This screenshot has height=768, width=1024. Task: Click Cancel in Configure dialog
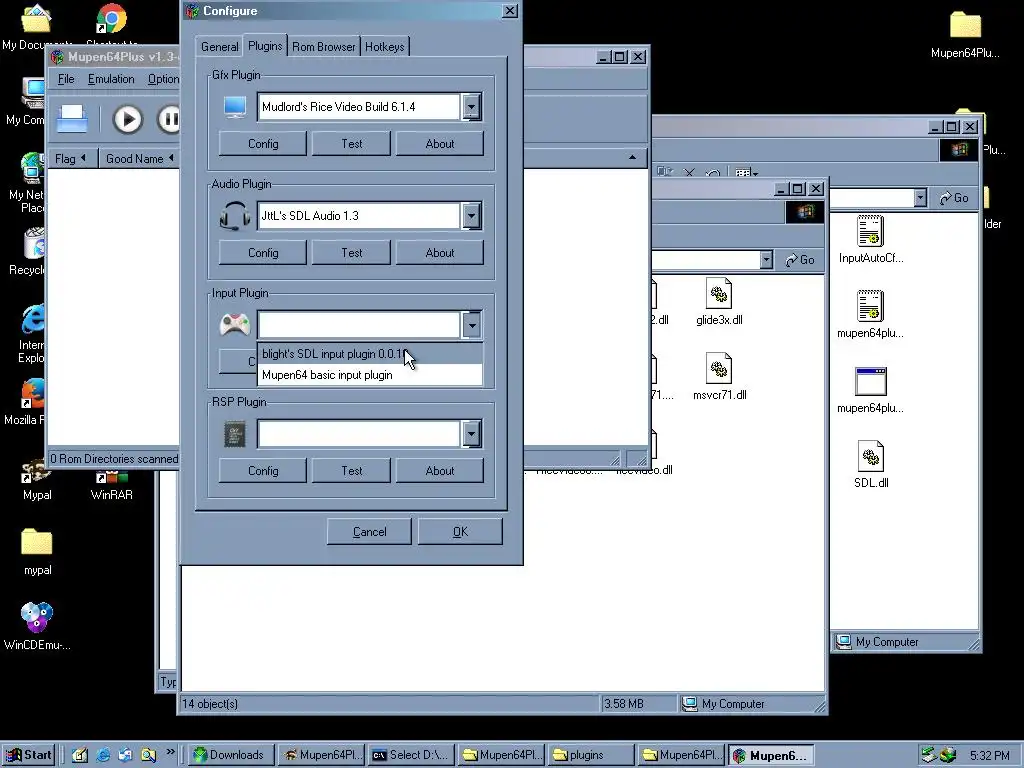coord(369,532)
